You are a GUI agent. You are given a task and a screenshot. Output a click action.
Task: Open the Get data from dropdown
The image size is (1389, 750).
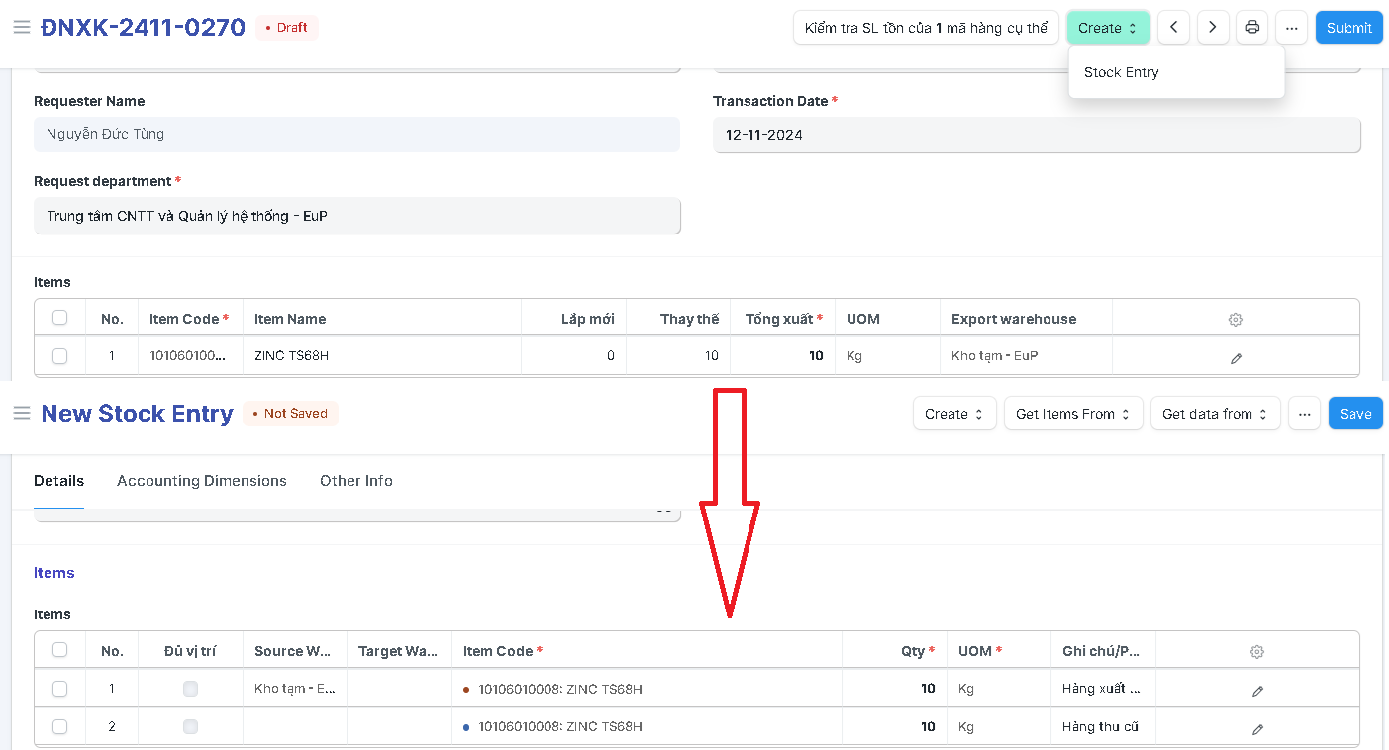(x=1215, y=414)
